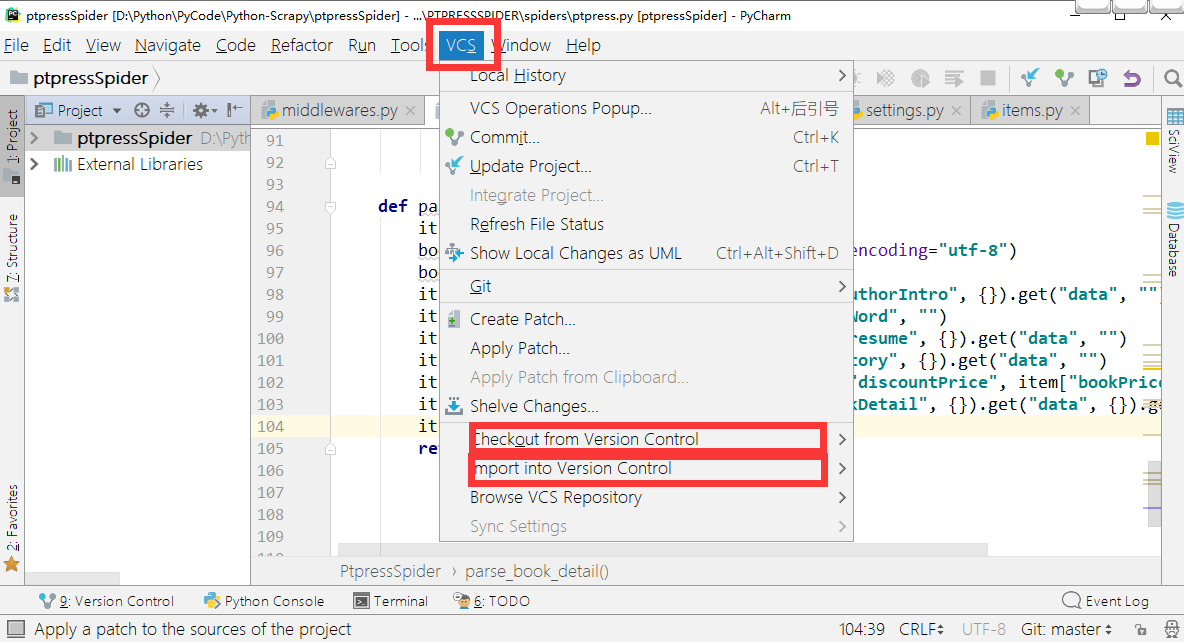Click the Scroll from Source crosshair icon

tap(142, 110)
